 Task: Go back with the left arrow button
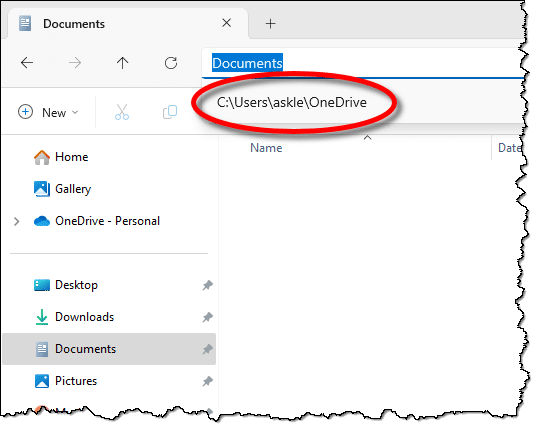[x=27, y=63]
